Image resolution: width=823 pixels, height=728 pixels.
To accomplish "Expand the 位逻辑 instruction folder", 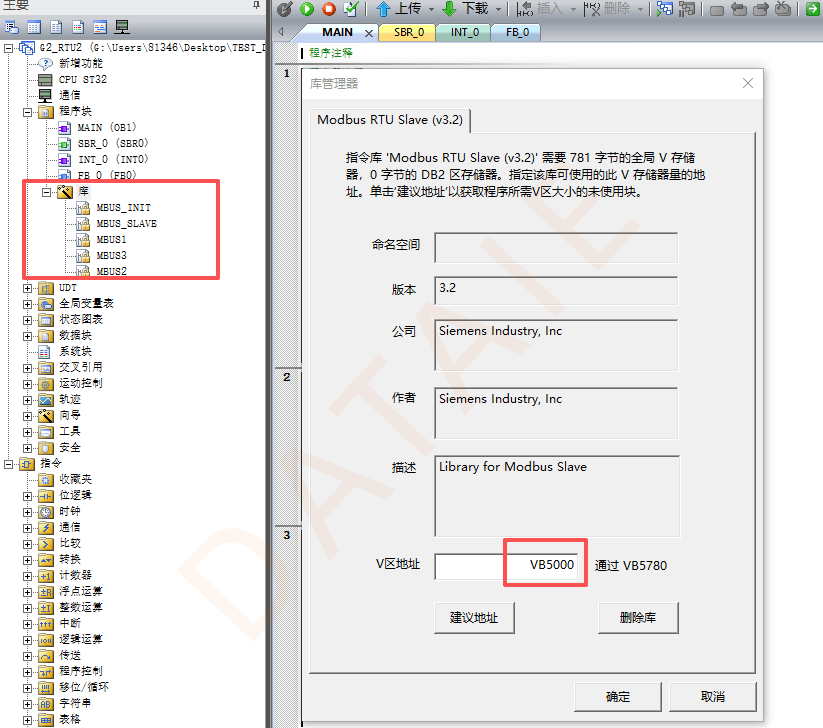I will coord(27,496).
